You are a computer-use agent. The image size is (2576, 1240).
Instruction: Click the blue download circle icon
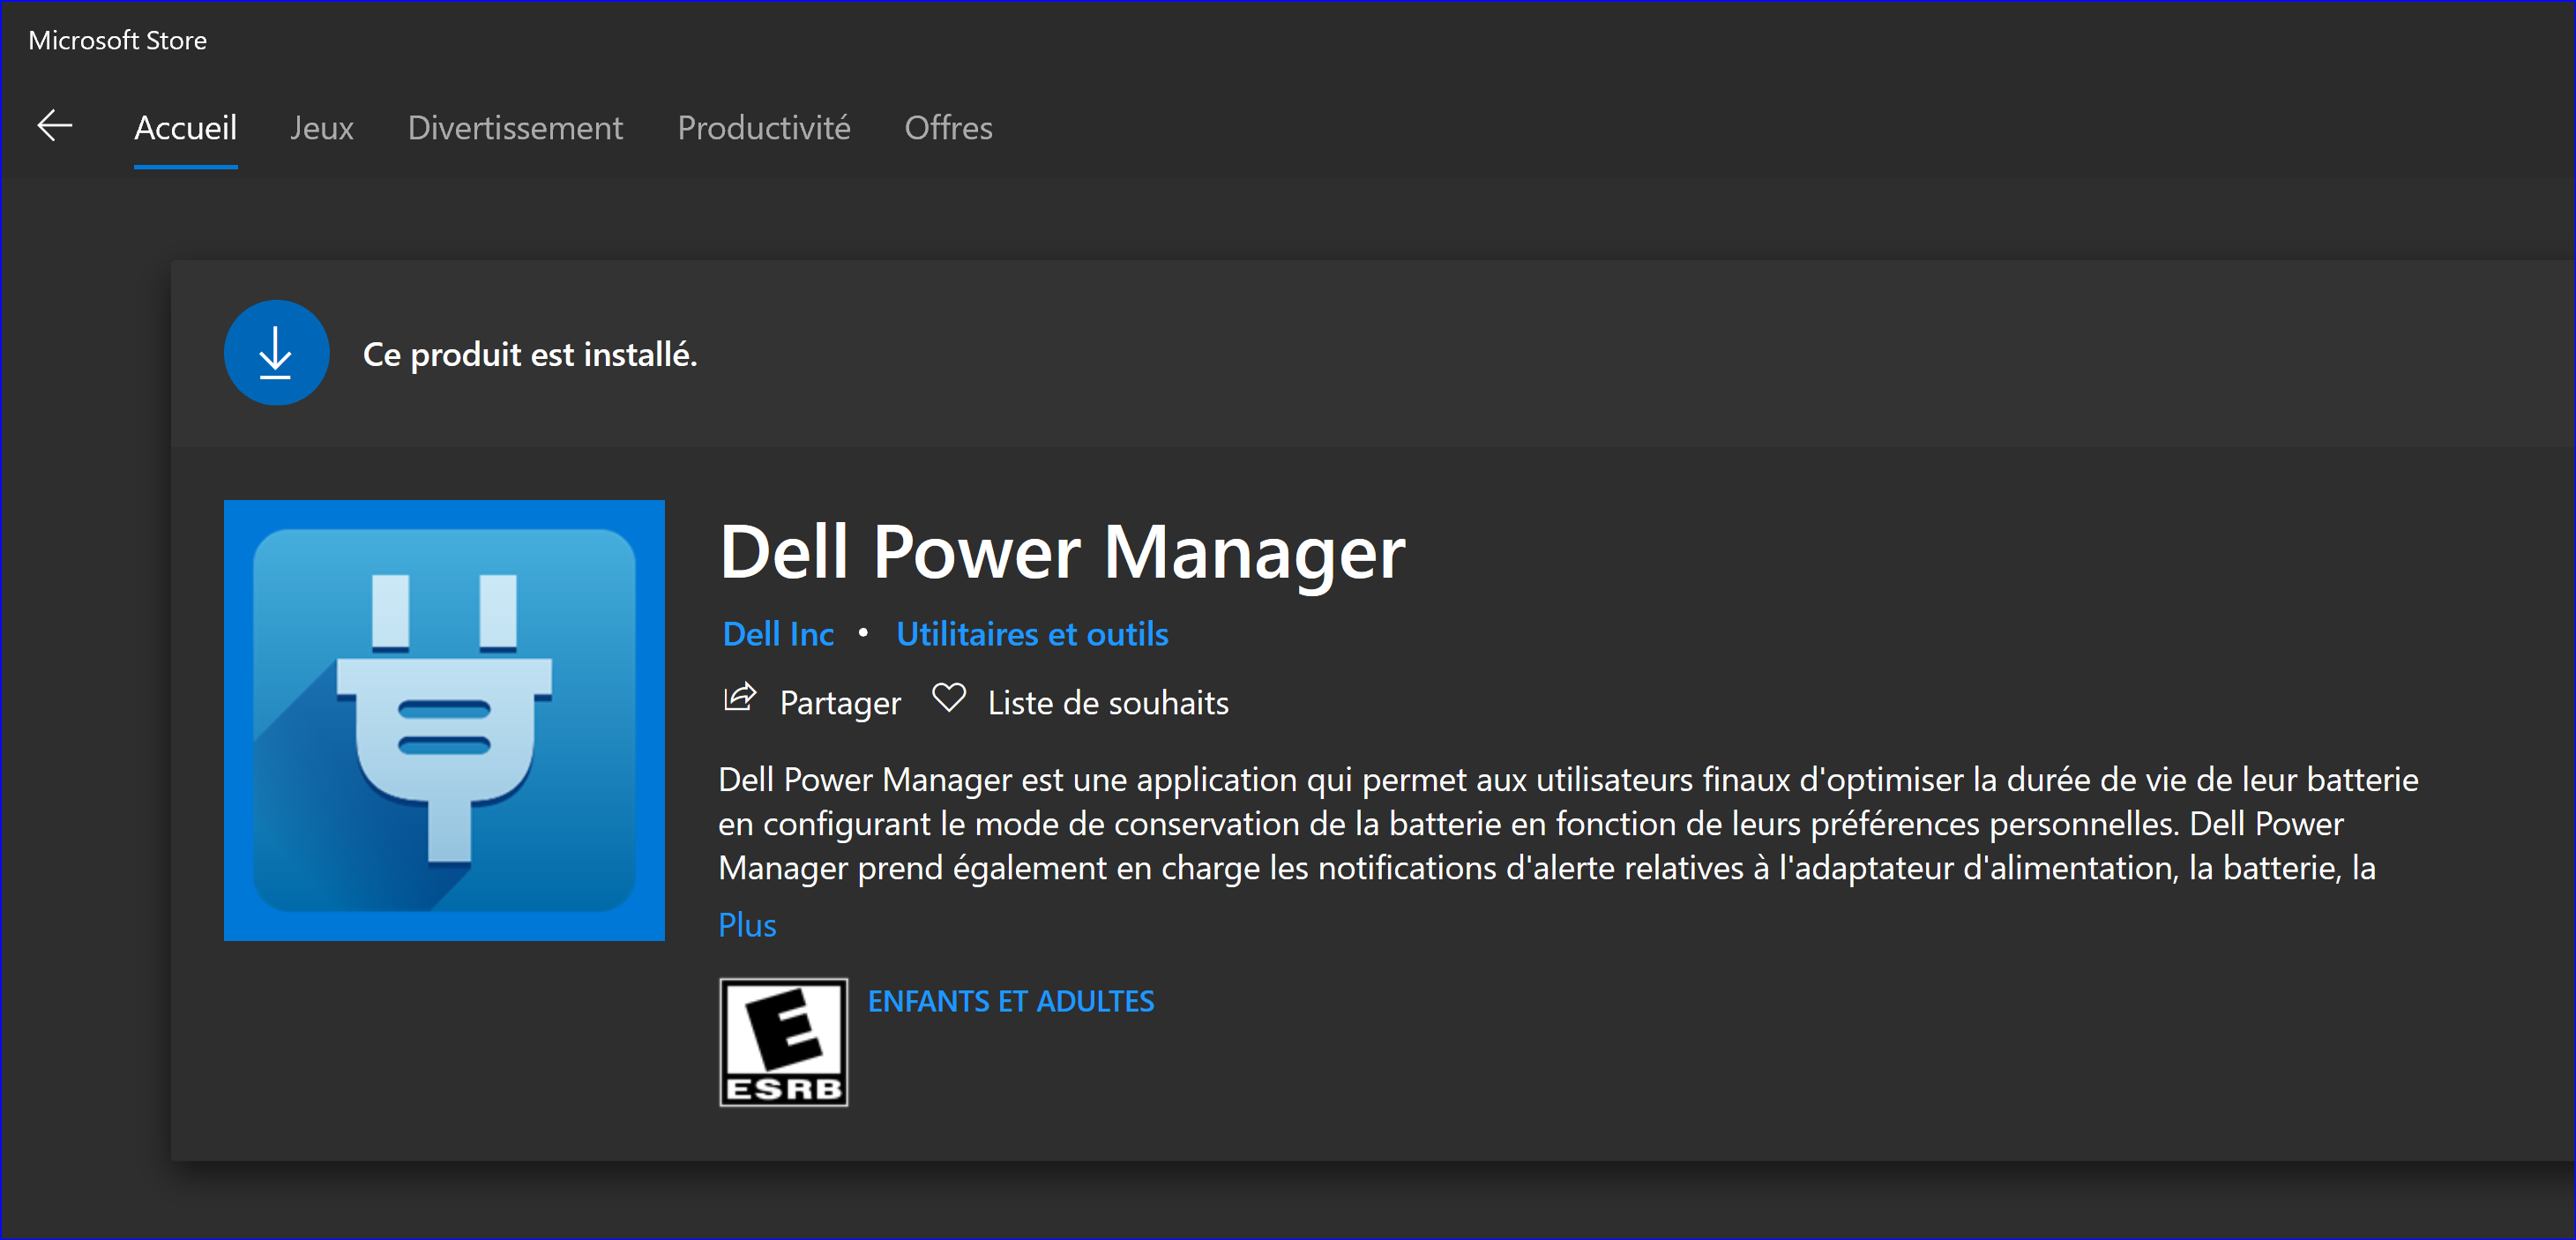[276, 353]
